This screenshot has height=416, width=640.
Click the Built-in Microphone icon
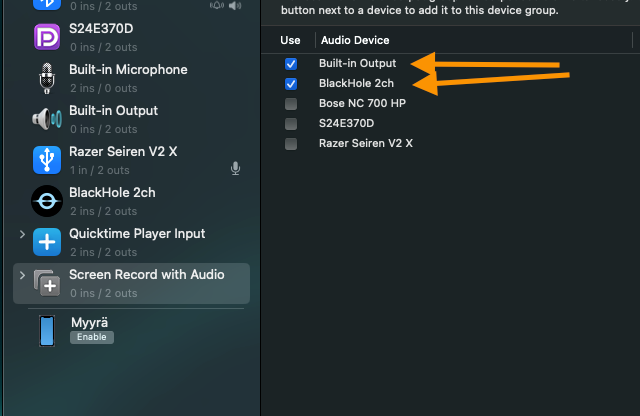(x=47, y=78)
